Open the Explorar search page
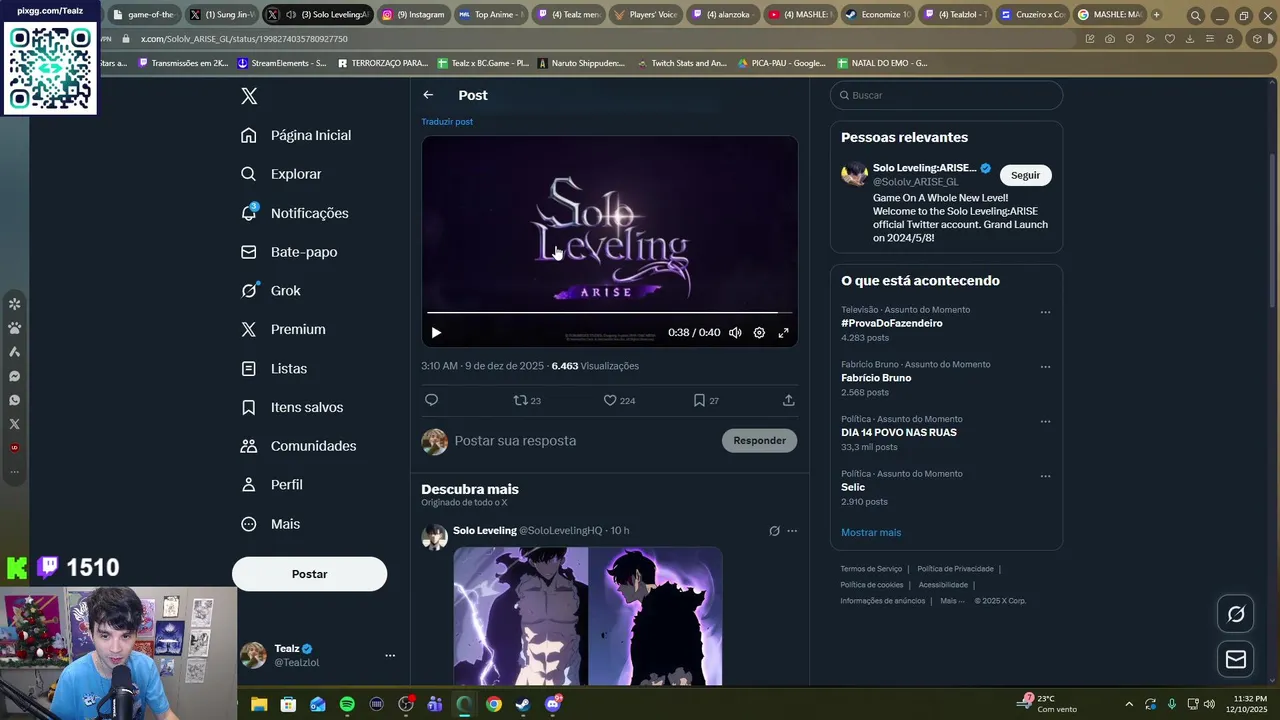Screen dimensions: 1280x720 click(281, 174)
